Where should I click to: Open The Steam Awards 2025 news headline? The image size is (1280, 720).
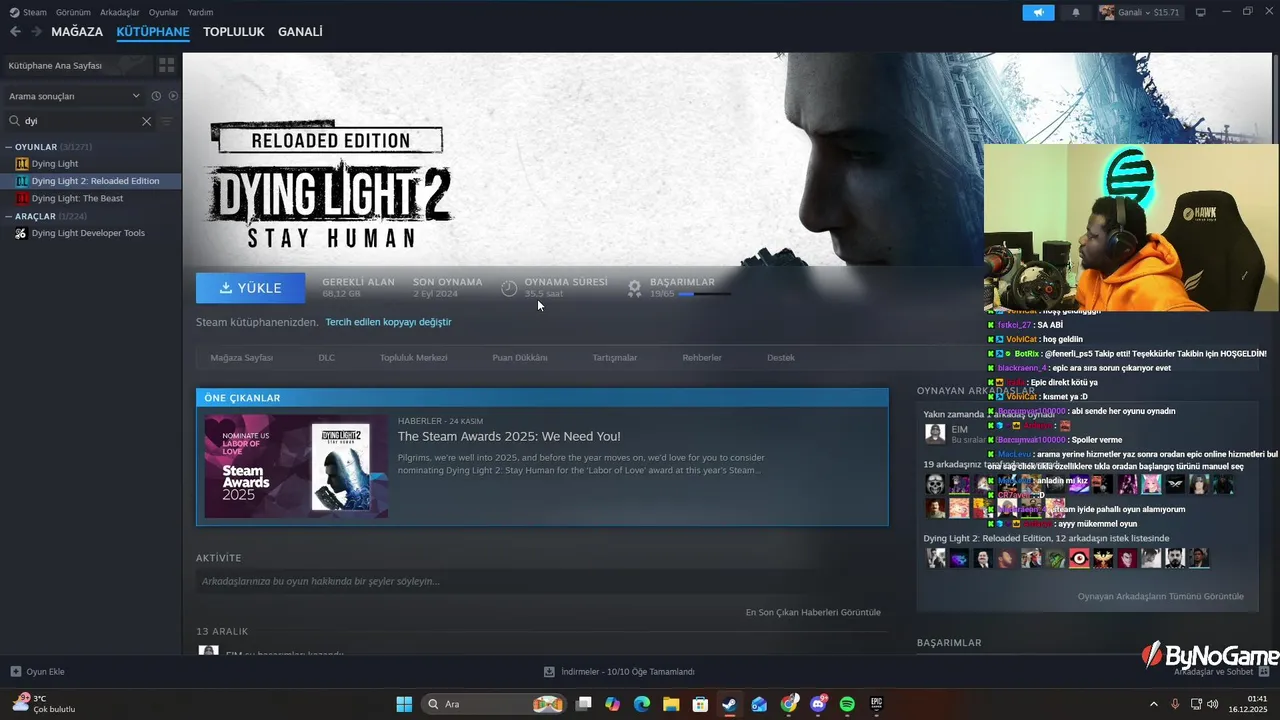click(509, 437)
